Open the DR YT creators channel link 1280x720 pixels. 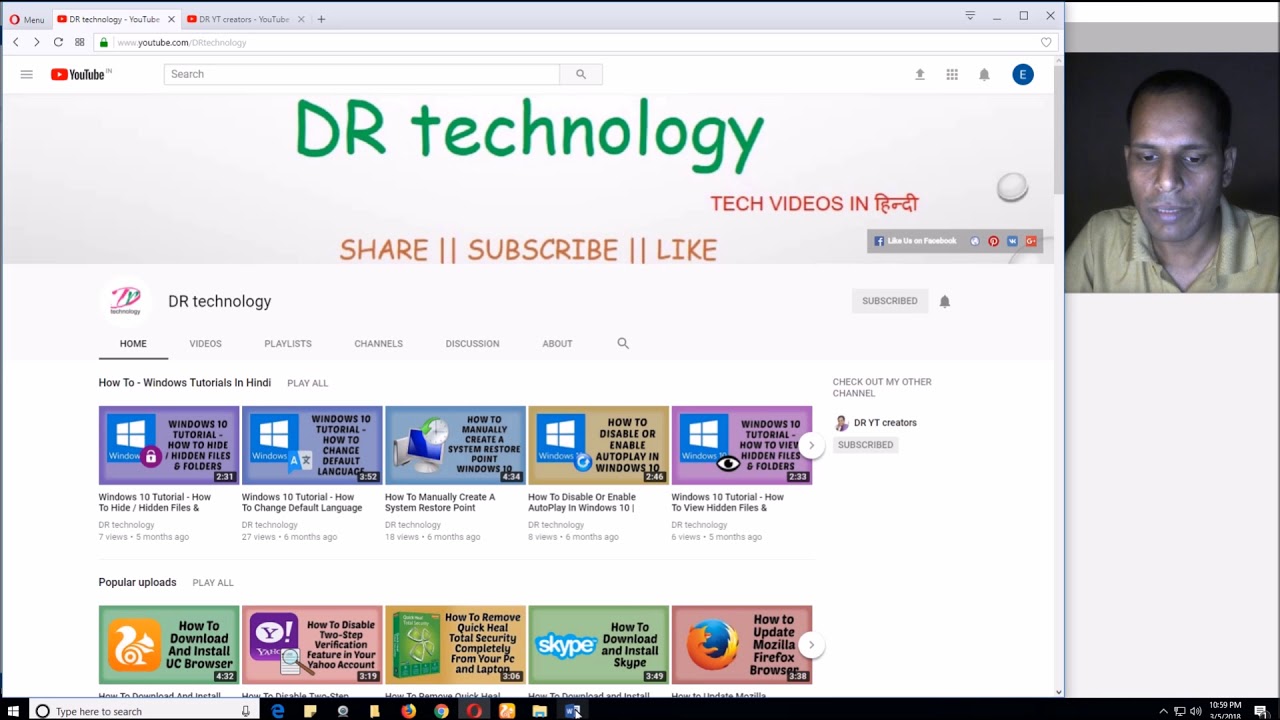click(x=885, y=423)
